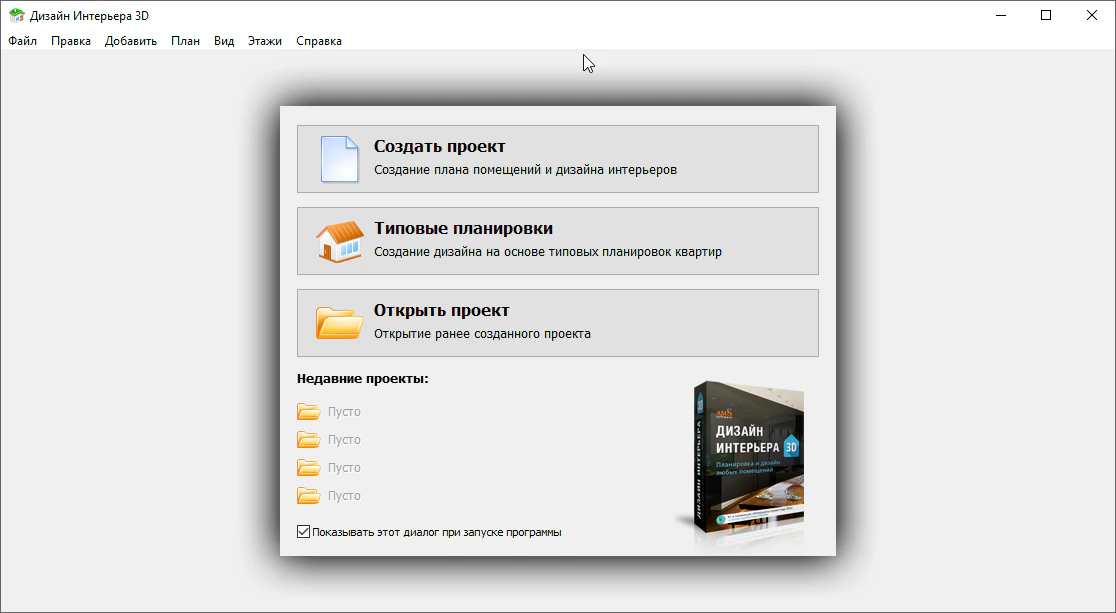Uncheck Показывать этот диалог при запуске программы
Image resolution: width=1116 pixels, height=613 pixels.
(x=304, y=532)
